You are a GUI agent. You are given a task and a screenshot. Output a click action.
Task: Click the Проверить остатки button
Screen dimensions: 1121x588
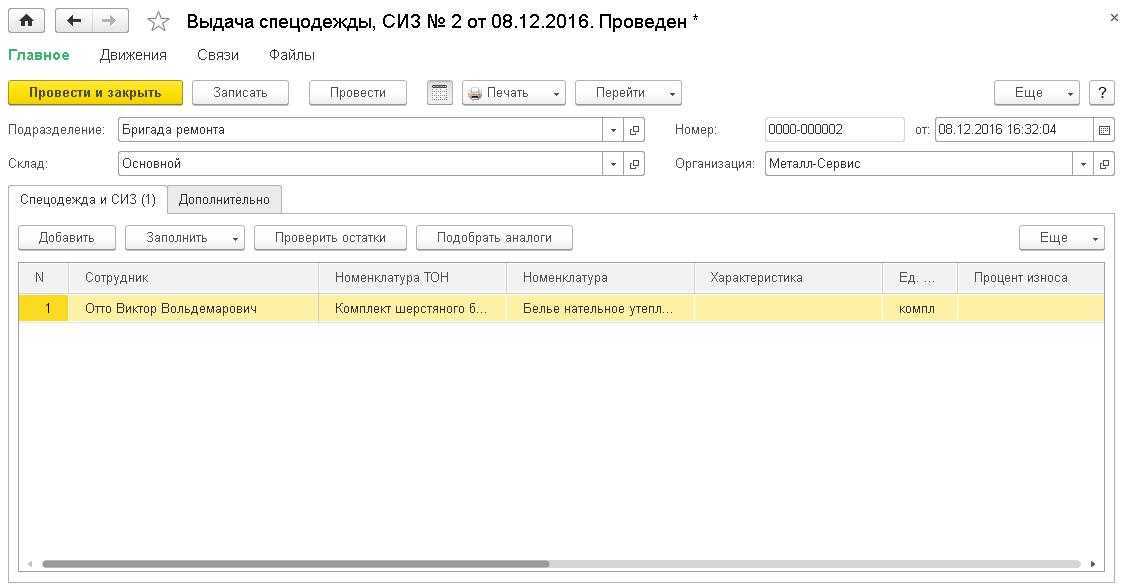[x=330, y=238]
